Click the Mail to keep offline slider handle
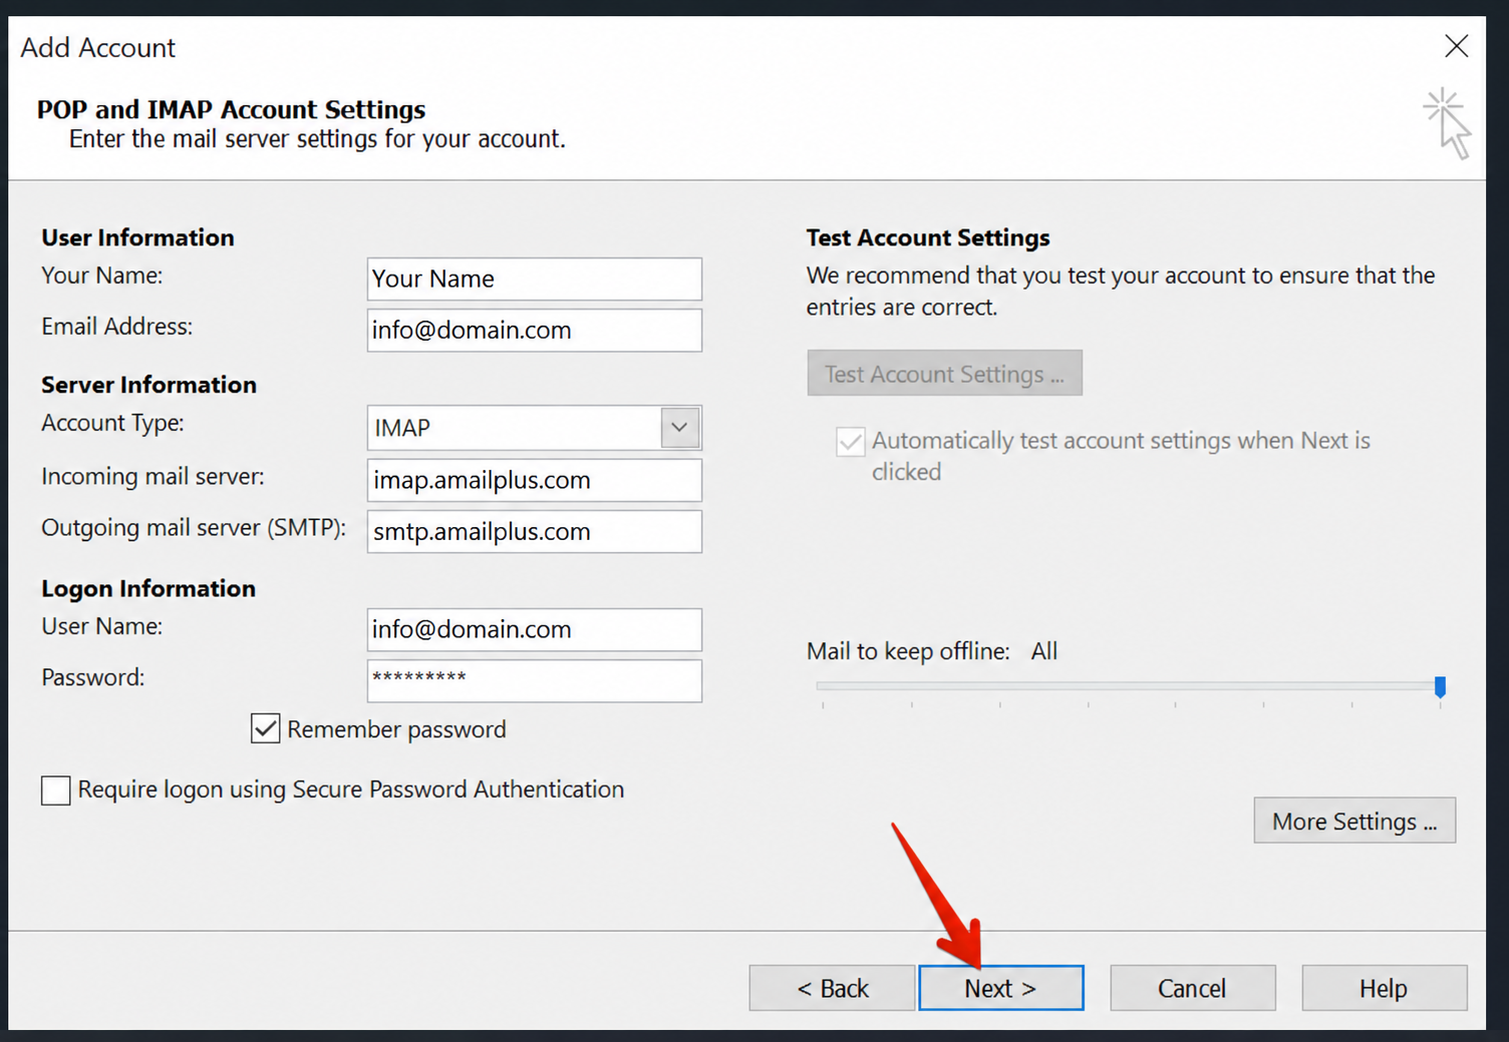The image size is (1509, 1042). (1440, 686)
